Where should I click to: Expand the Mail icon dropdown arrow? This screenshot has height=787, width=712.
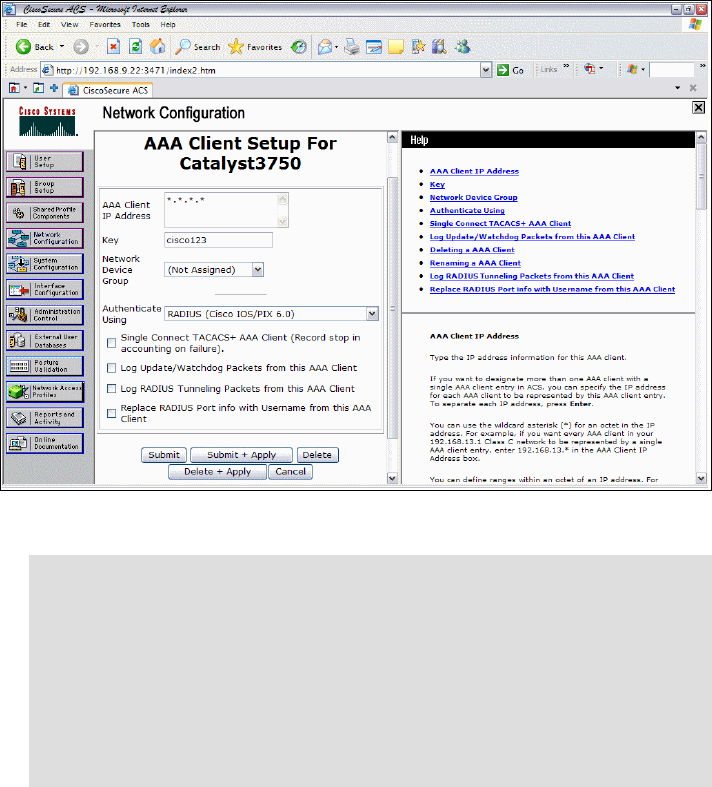coord(336,47)
